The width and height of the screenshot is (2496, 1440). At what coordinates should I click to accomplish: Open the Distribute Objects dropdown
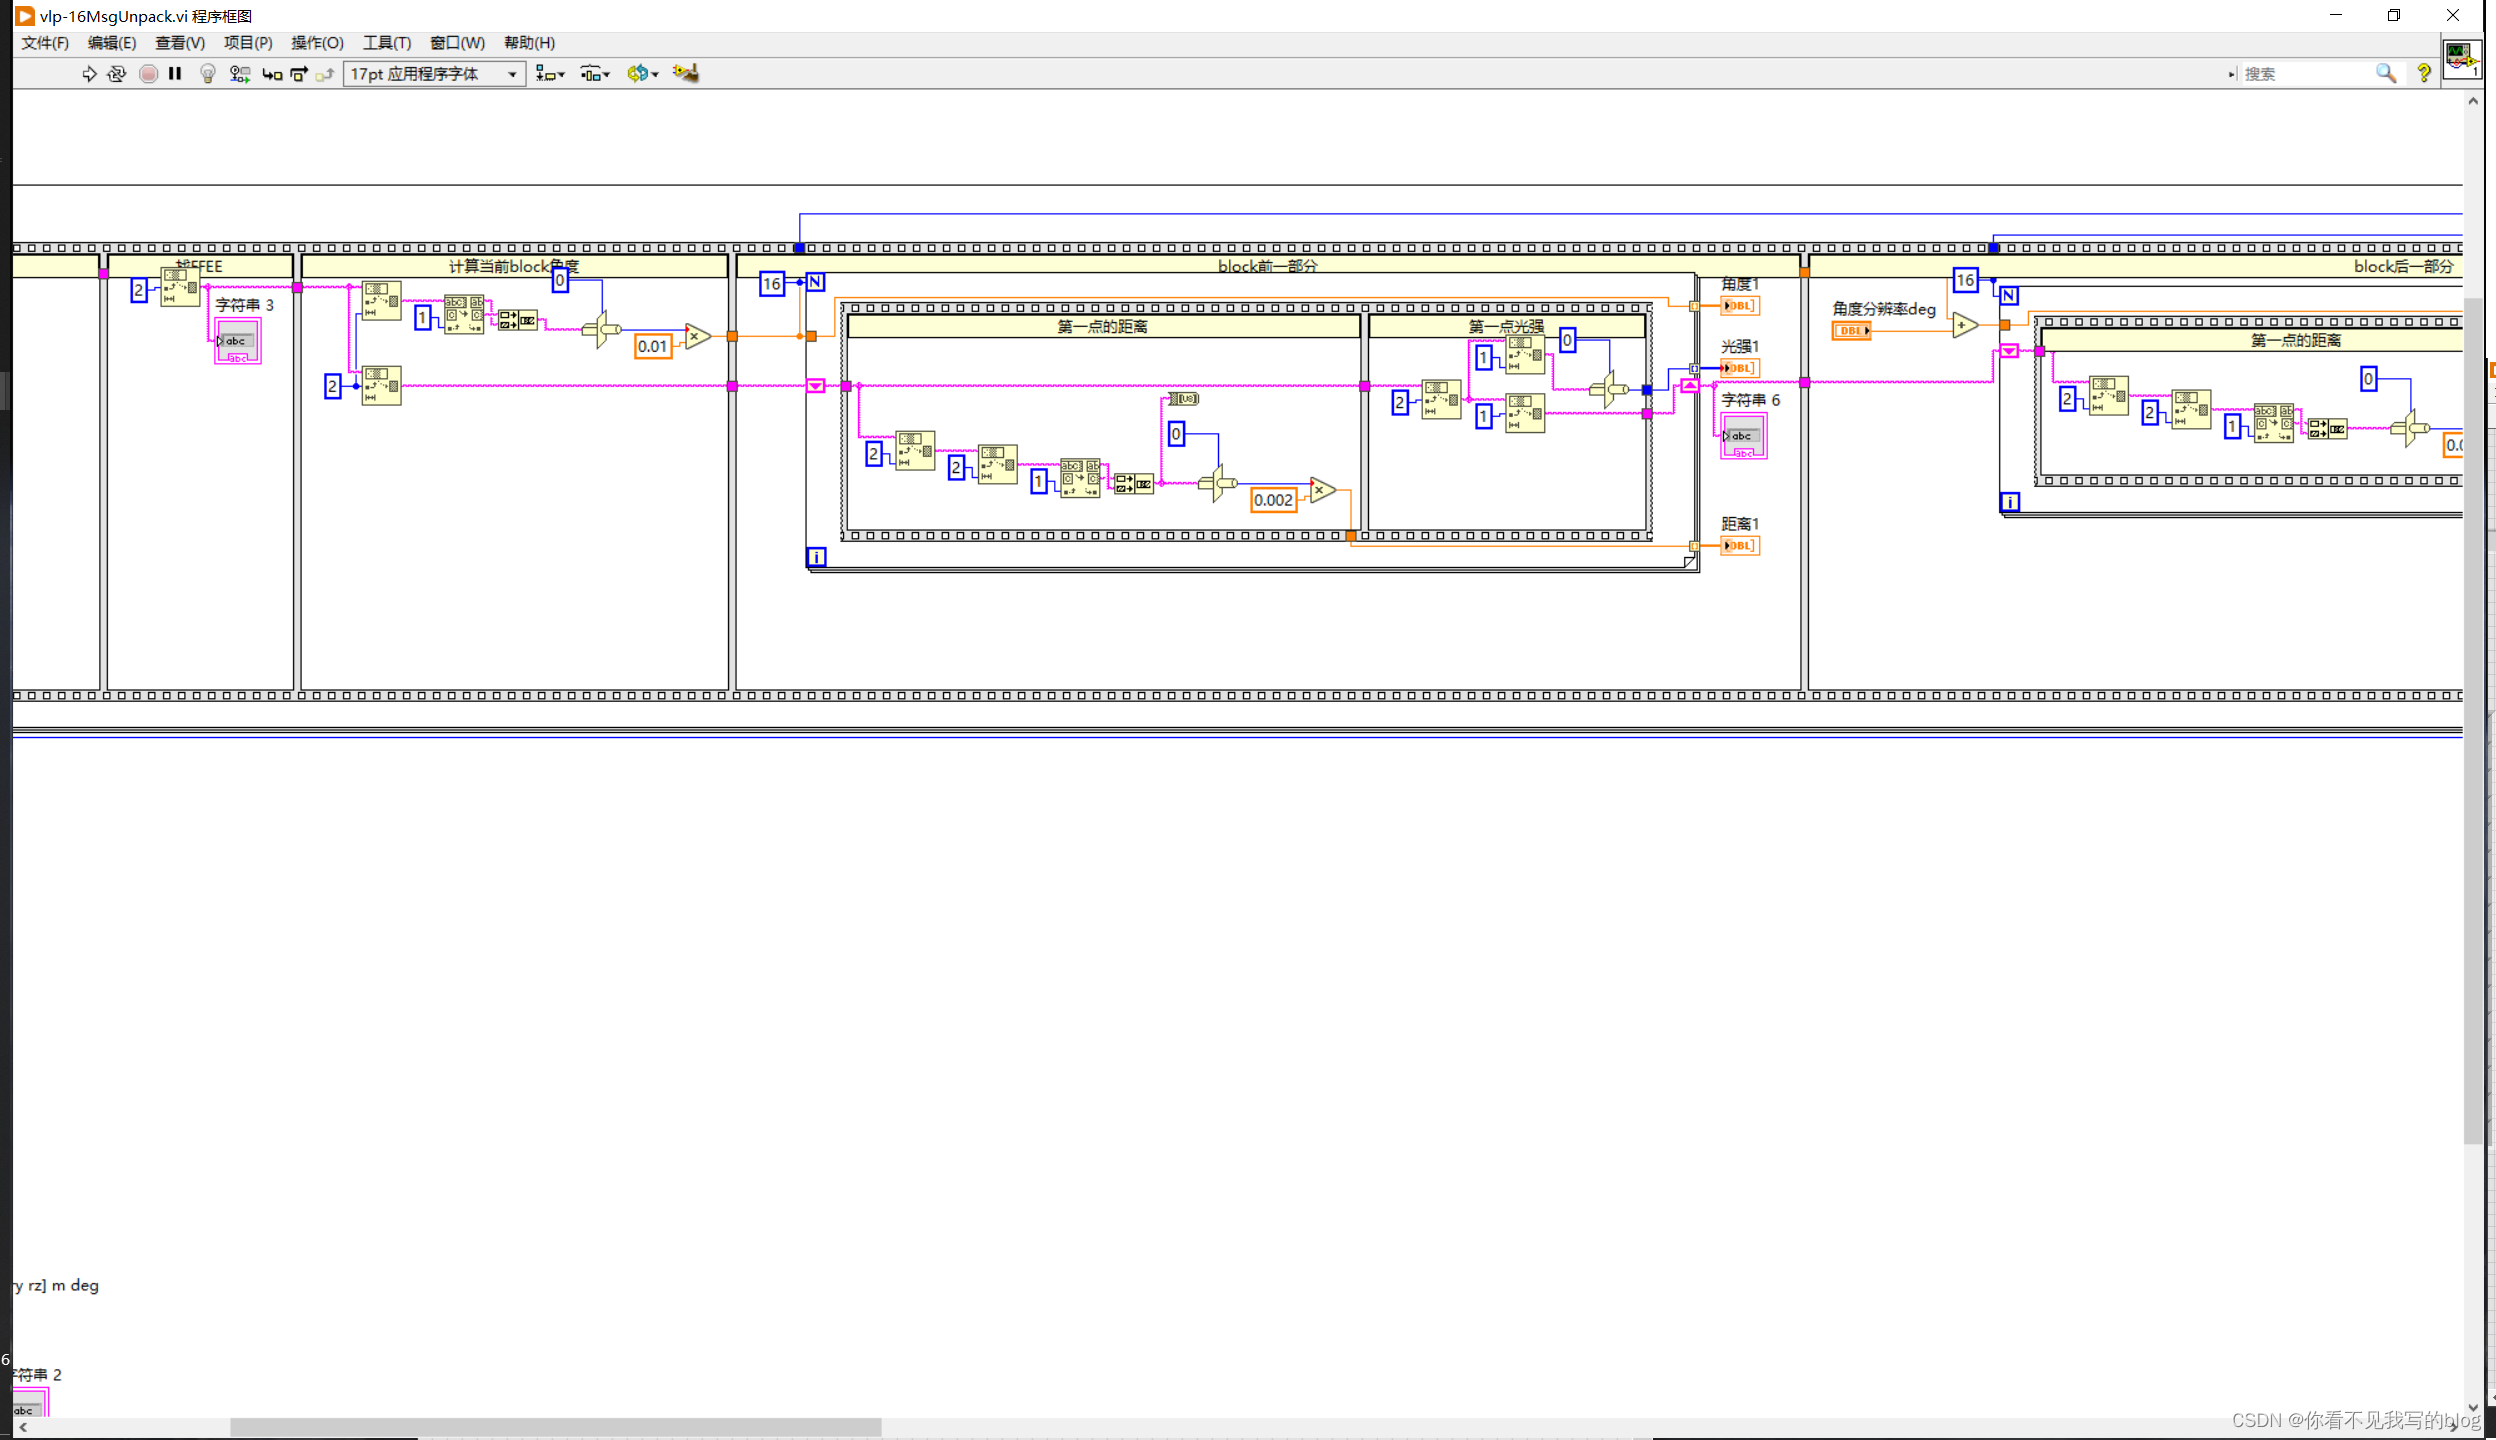tap(595, 74)
